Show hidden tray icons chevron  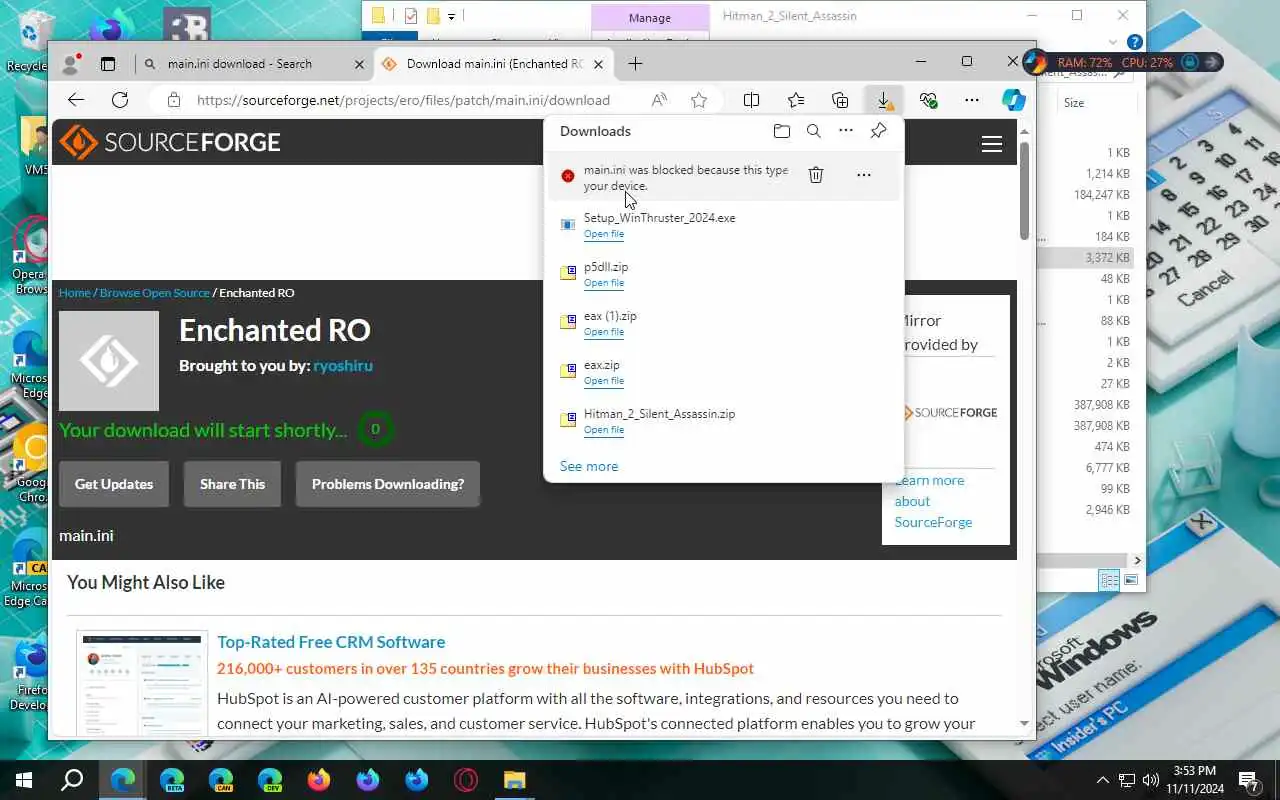[x=1103, y=780]
